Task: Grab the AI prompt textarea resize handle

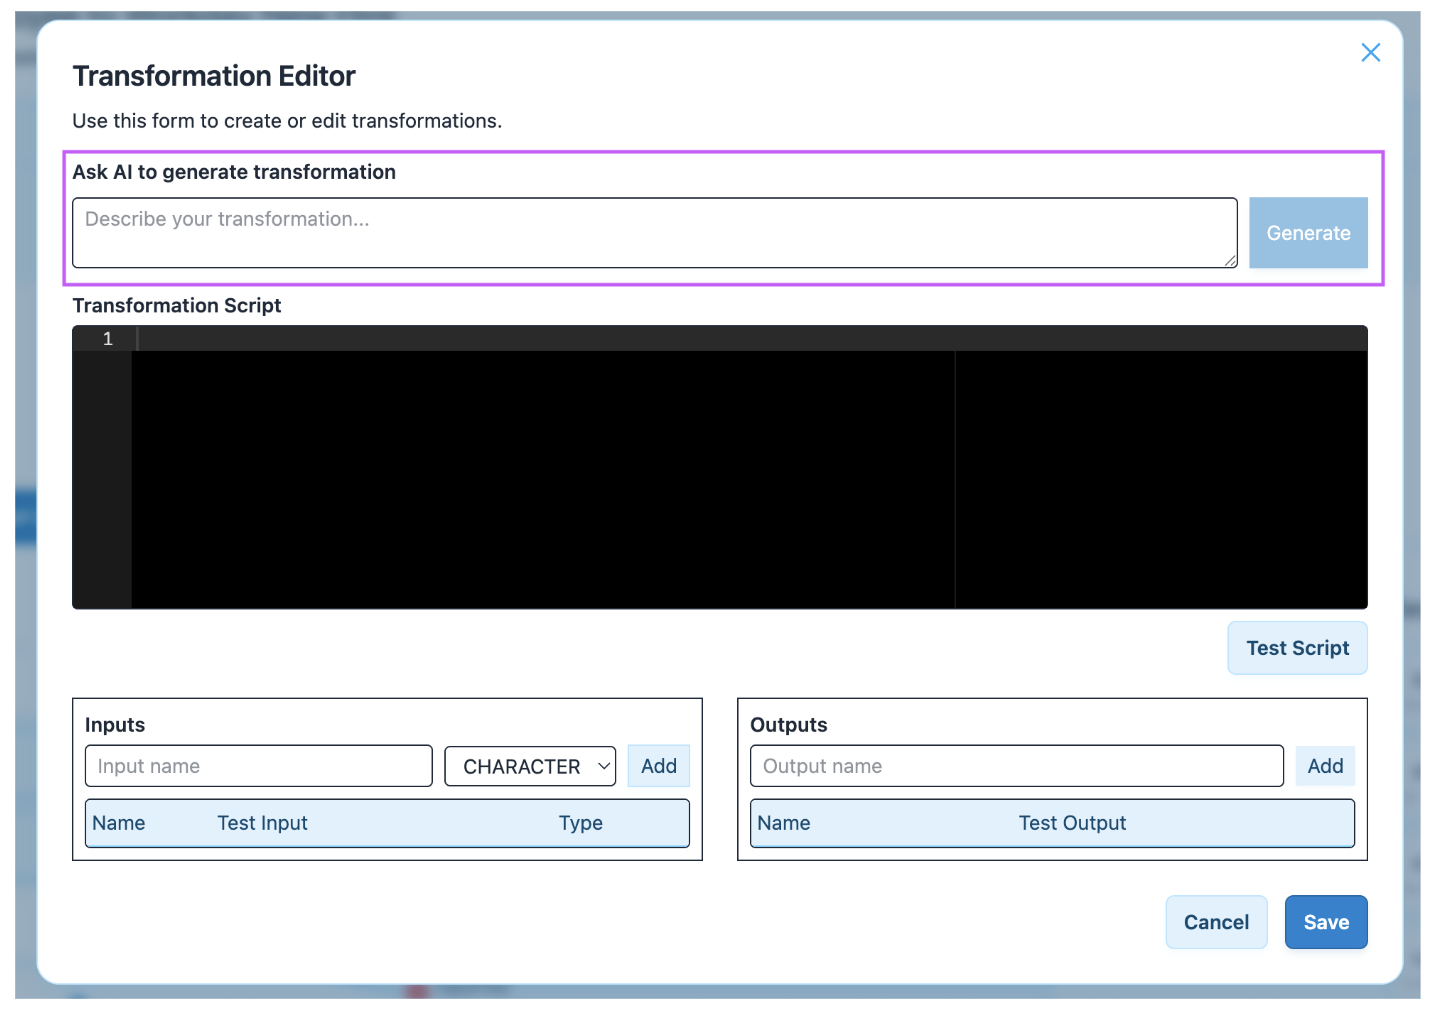Action: point(1230,261)
